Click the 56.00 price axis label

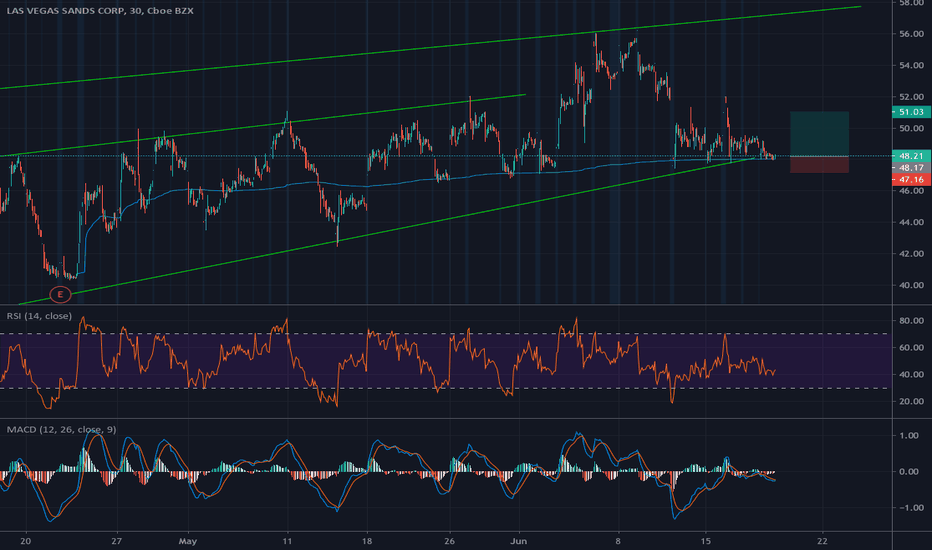(911, 34)
